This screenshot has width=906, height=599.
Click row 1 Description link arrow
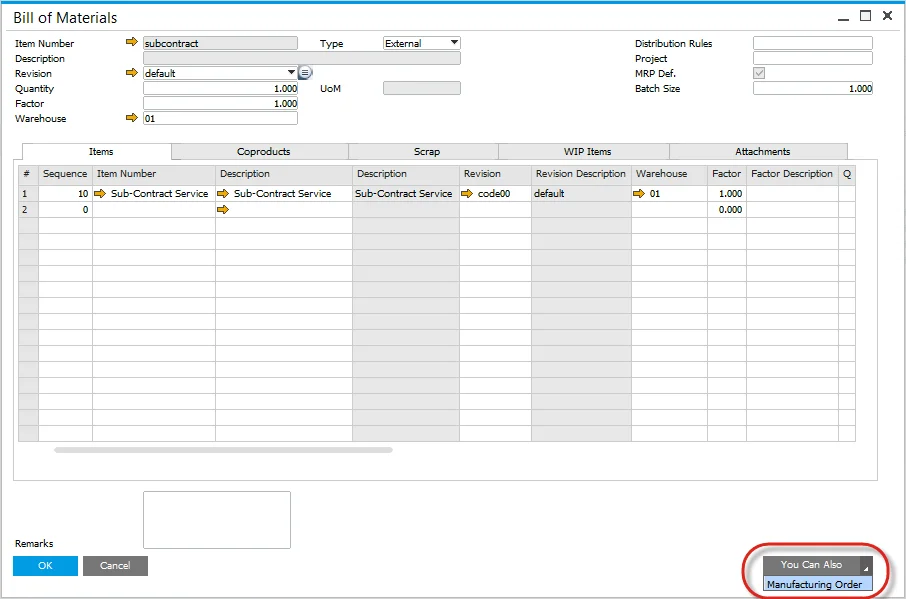(x=223, y=194)
